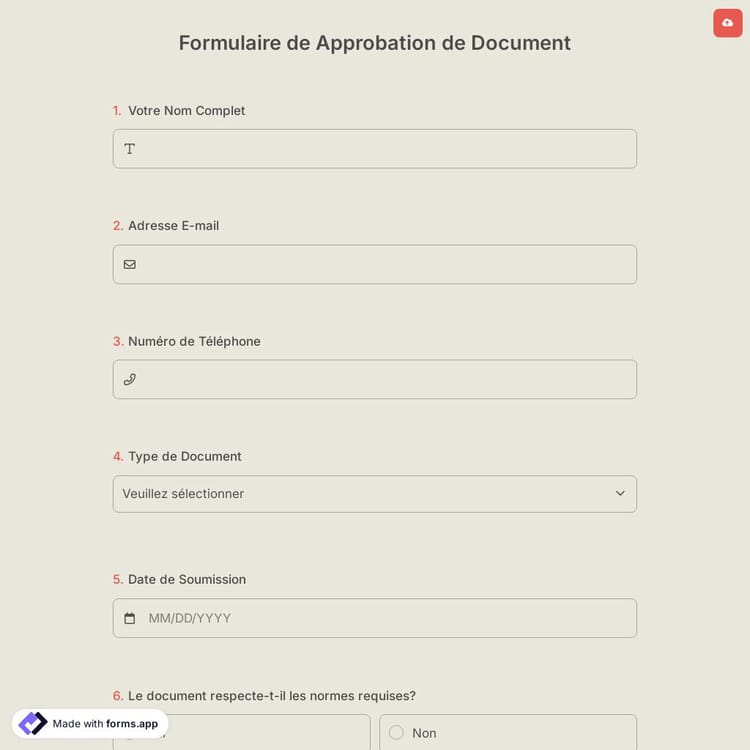
Task: Open the Made with forms.app link
Action: click(105, 724)
